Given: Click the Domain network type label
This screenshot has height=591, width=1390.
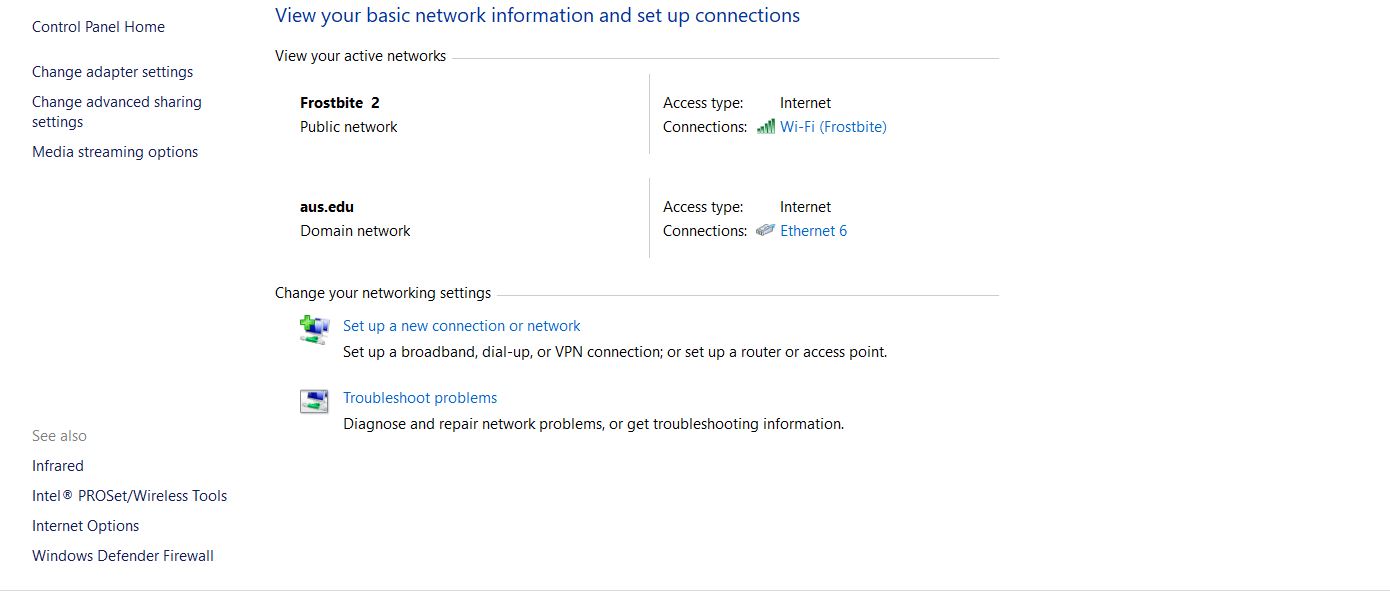Looking at the screenshot, I should coord(355,231).
